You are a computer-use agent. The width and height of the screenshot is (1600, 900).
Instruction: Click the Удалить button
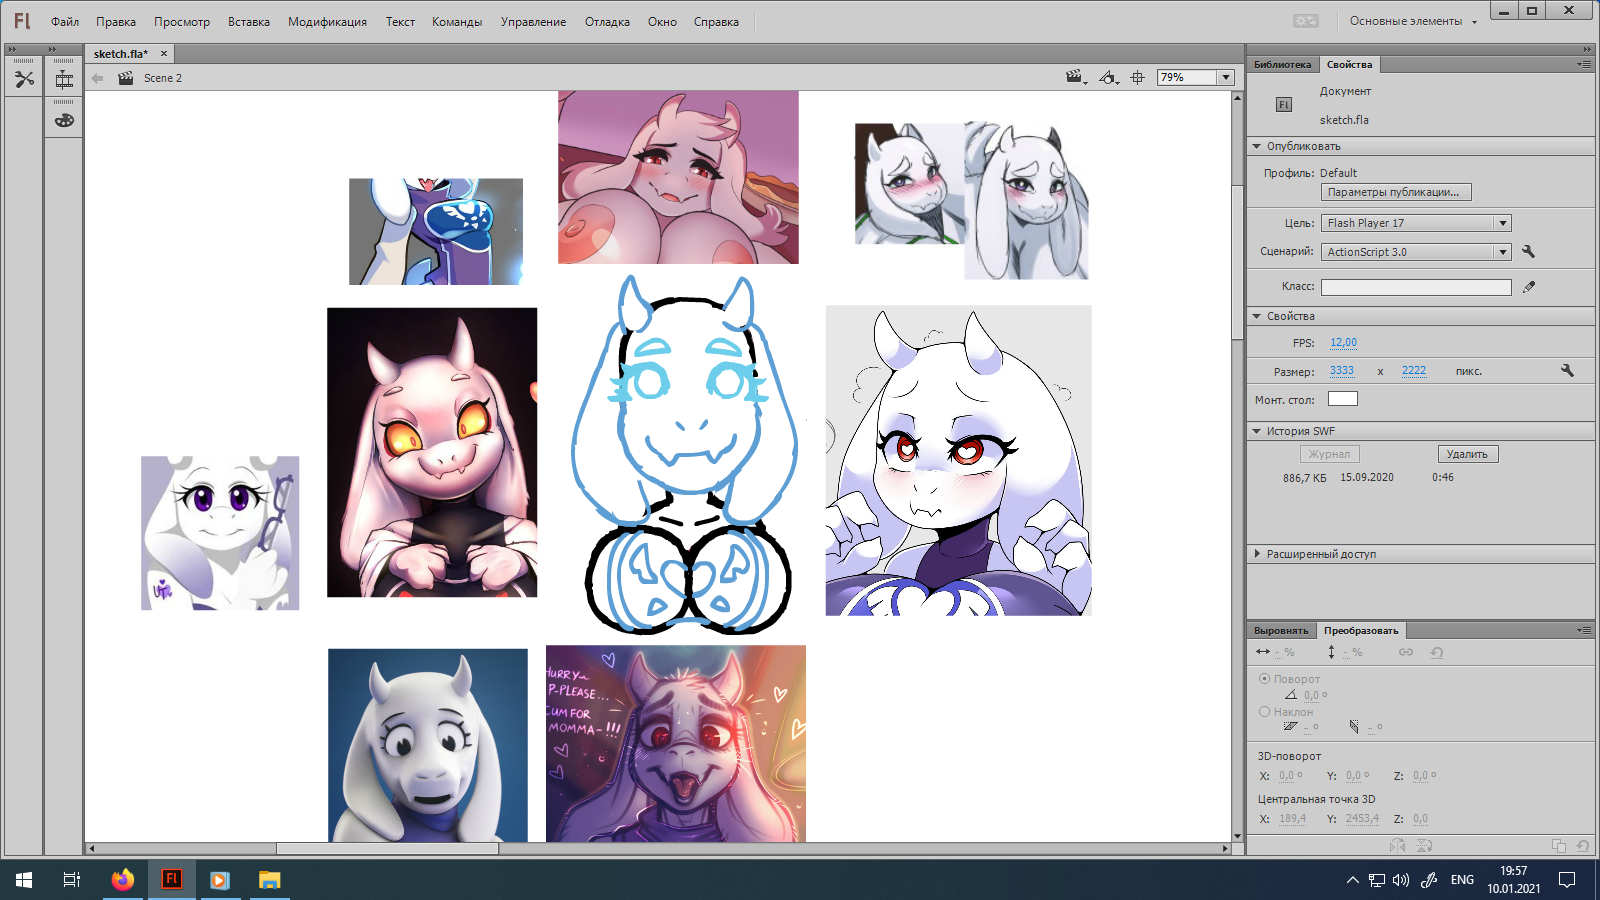tap(1467, 454)
